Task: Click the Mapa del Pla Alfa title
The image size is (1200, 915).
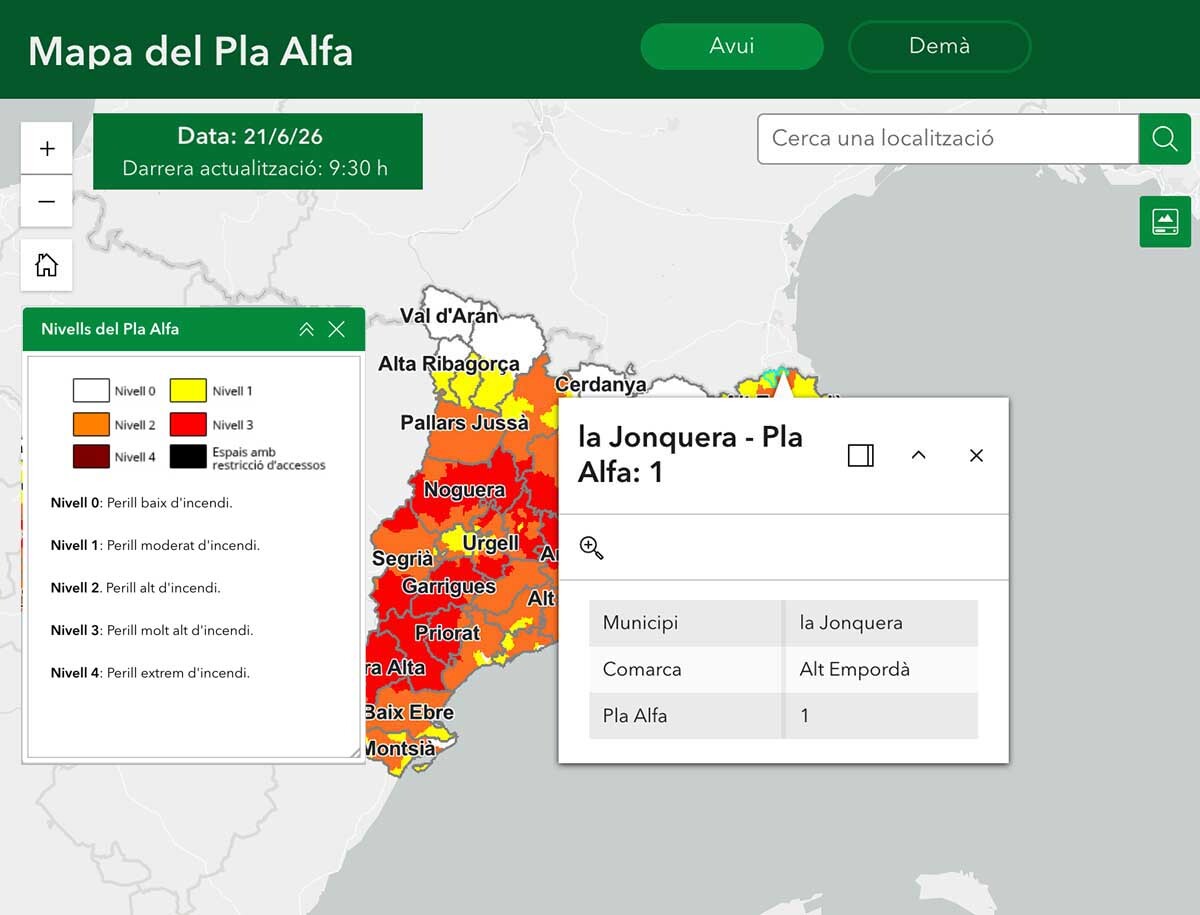Action: click(x=191, y=50)
